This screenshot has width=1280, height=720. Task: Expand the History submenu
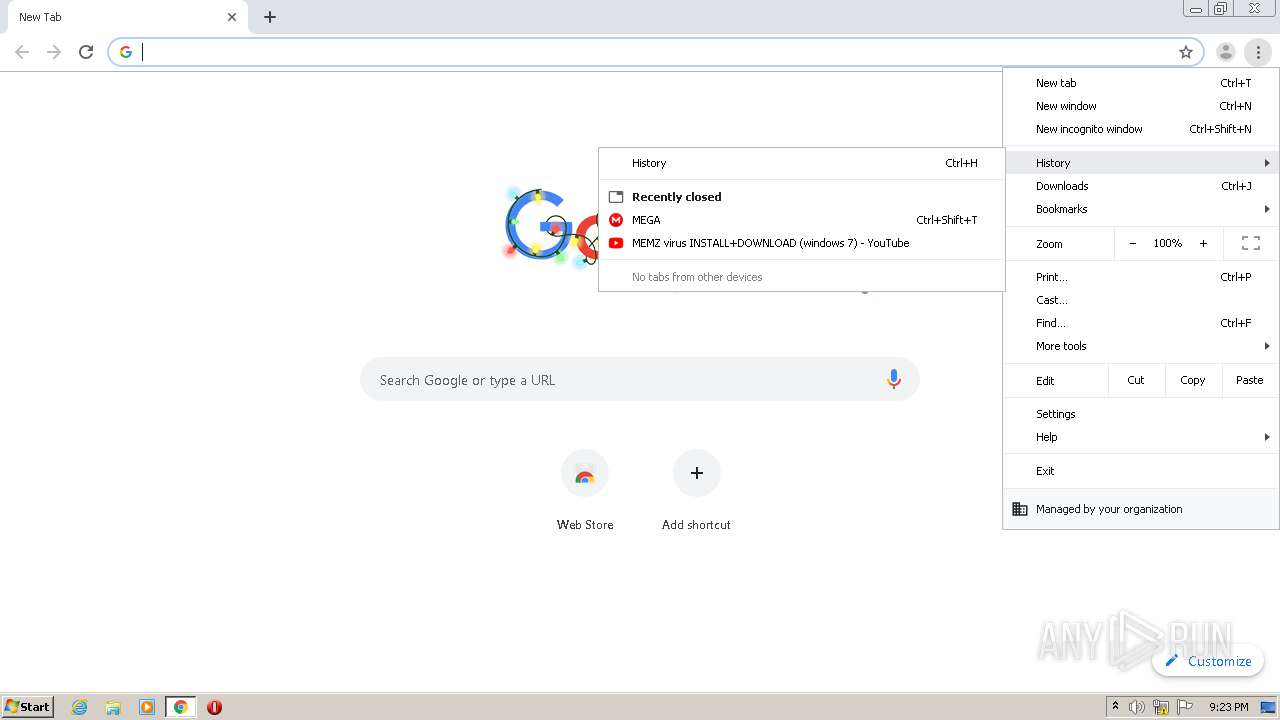pyautogui.click(x=1141, y=163)
